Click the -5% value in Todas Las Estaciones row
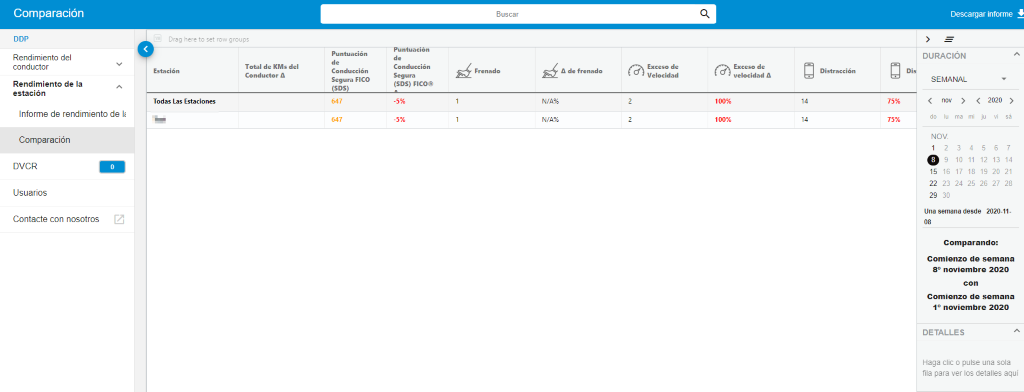The height and width of the screenshot is (392, 1024). click(x=400, y=101)
